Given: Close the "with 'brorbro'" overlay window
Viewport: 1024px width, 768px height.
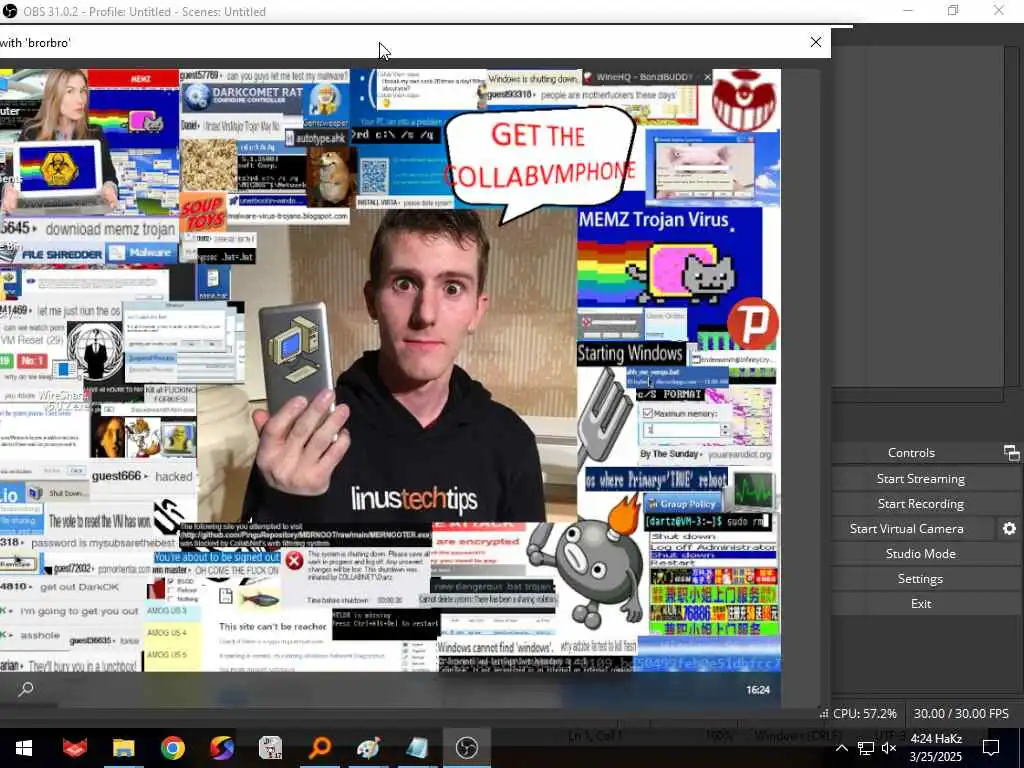Looking at the screenshot, I should 816,42.
